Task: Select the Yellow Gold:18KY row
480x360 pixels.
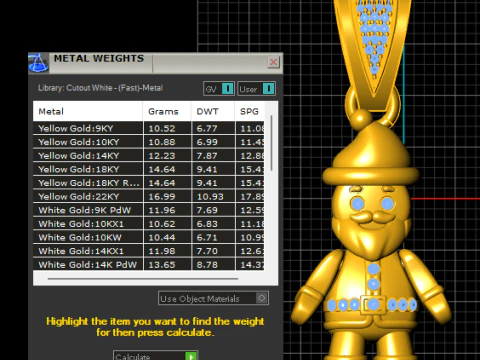Action: [149, 169]
